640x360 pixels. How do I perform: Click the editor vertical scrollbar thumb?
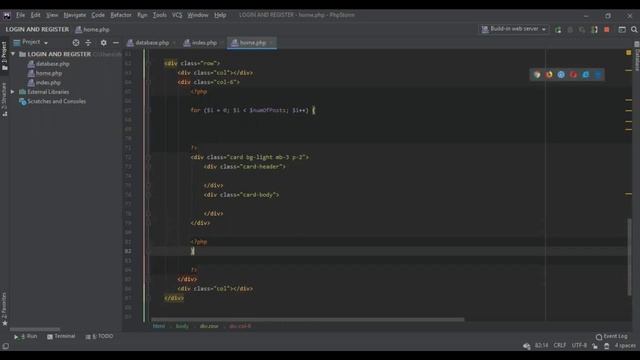[x=629, y=257]
